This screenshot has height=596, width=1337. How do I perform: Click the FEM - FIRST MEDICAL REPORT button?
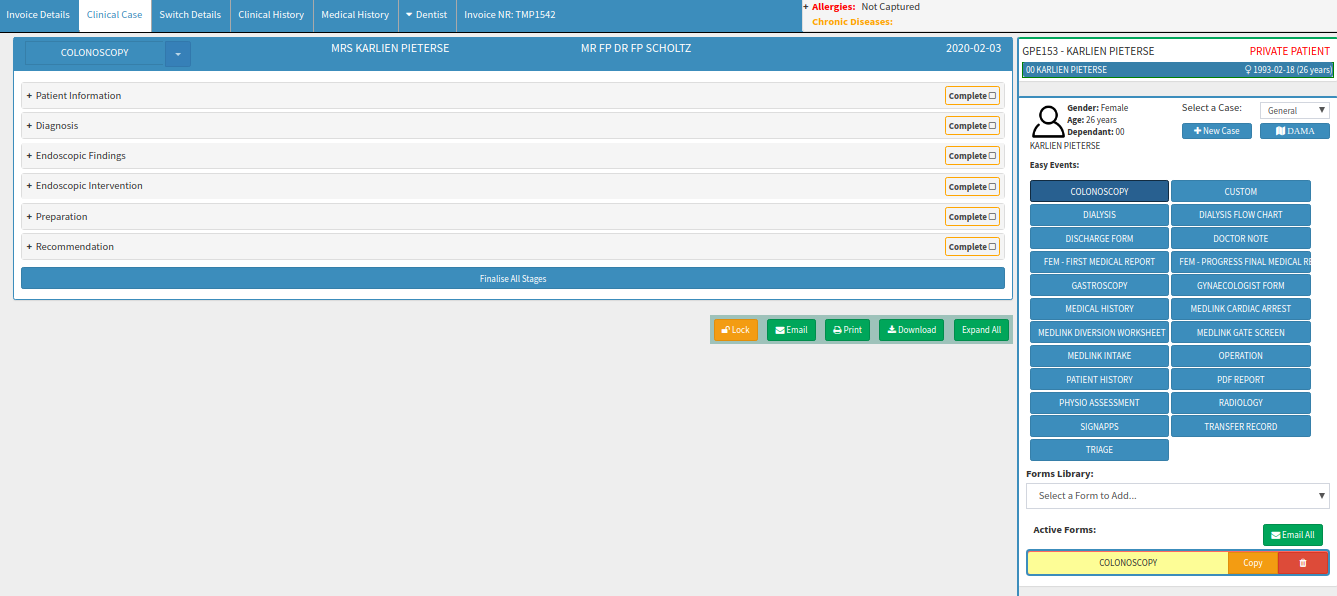[1099, 262]
